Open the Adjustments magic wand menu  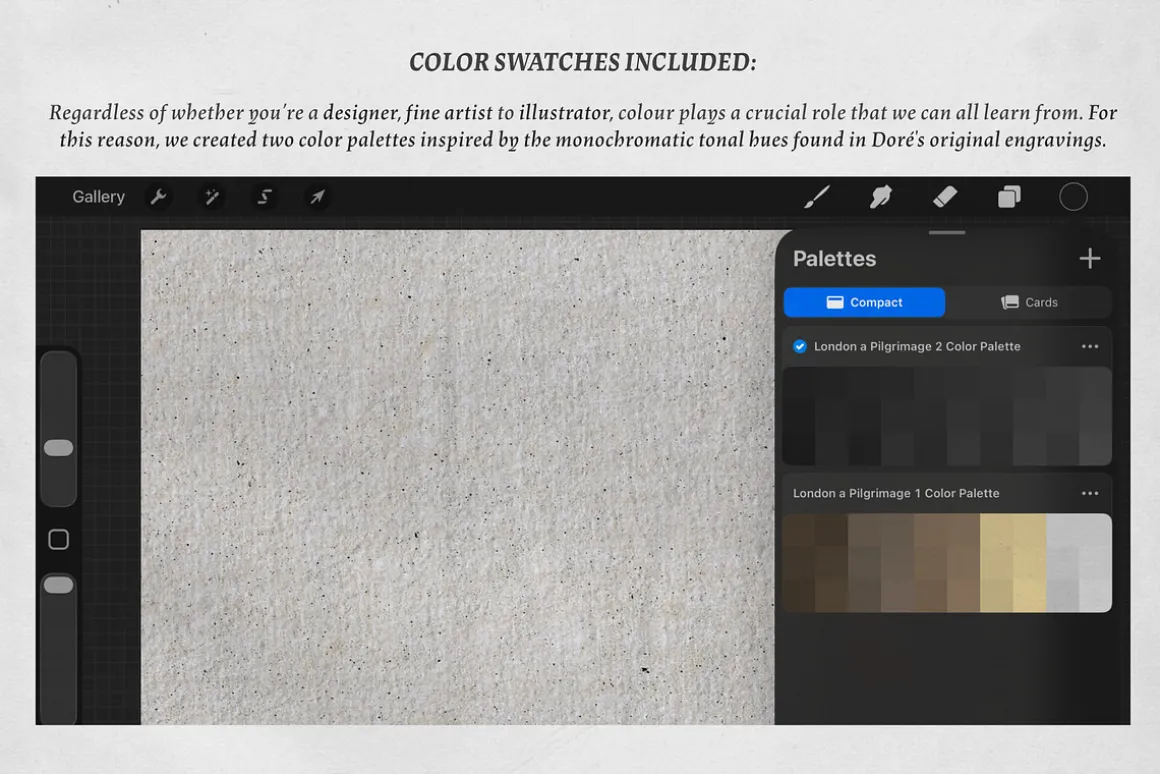coord(212,197)
